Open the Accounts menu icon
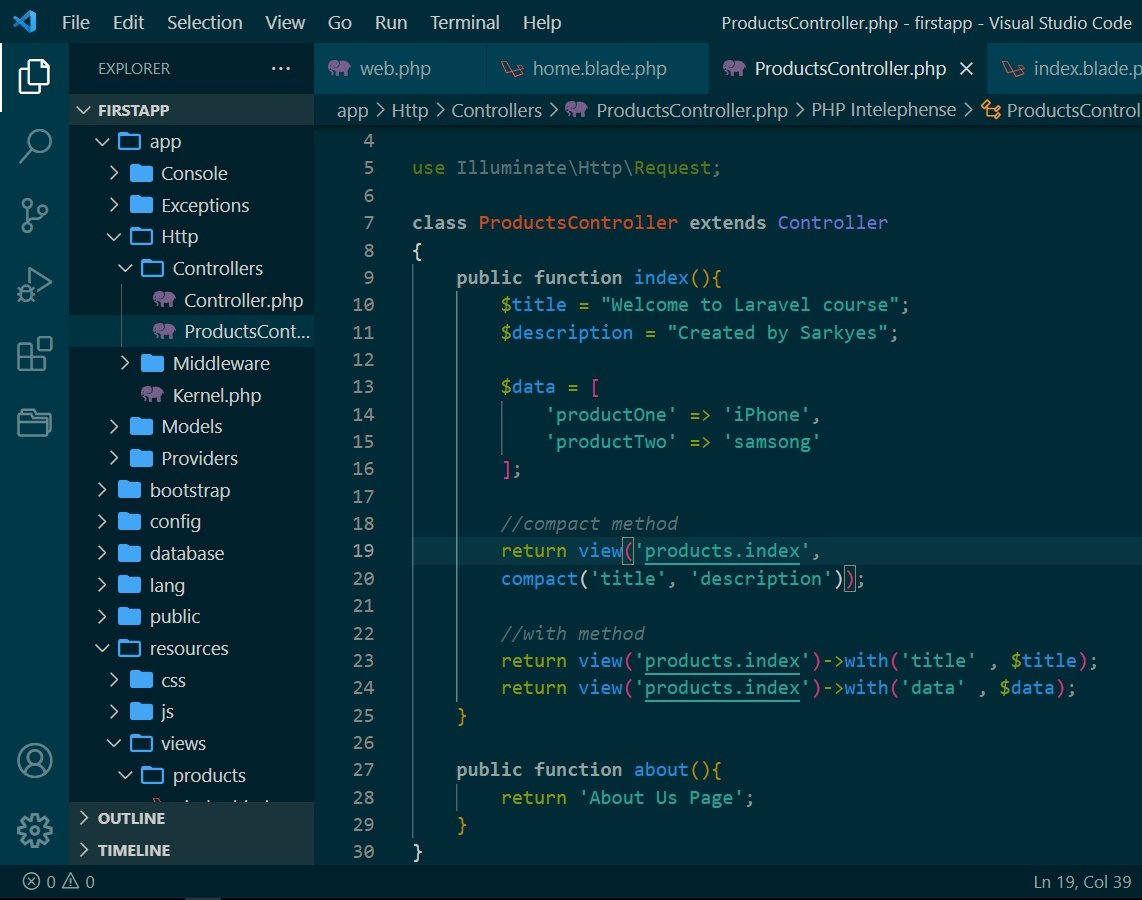The height and width of the screenshot is (900, 1142). (x=34, y=761)
